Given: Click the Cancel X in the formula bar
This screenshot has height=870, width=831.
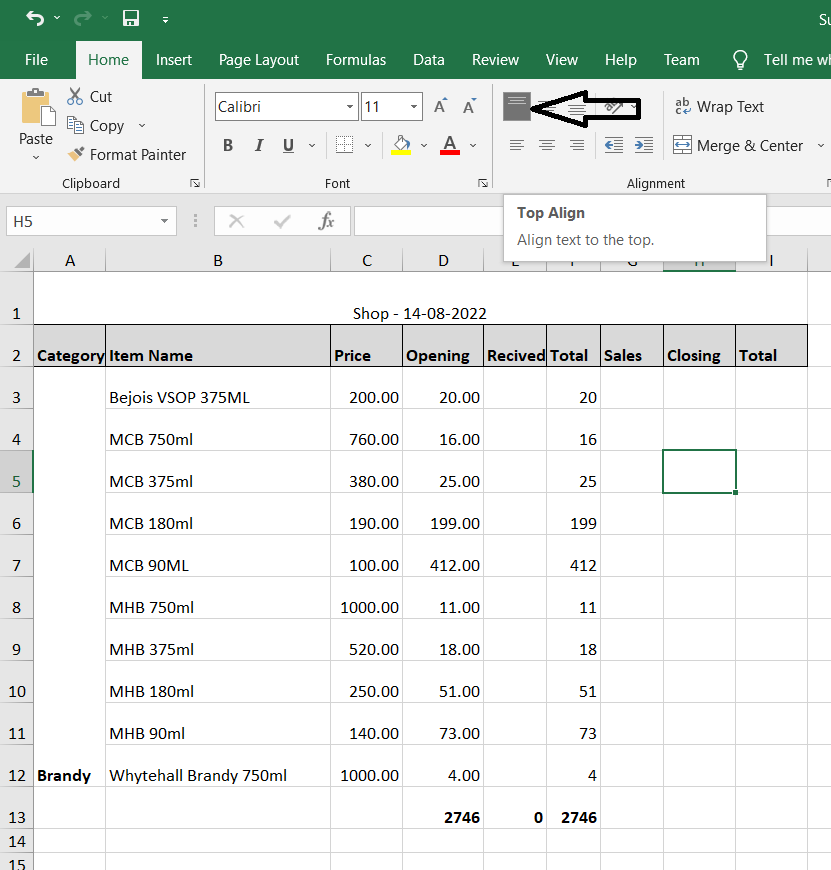Looking at the screenshot, I should click(x=237, y=221).
